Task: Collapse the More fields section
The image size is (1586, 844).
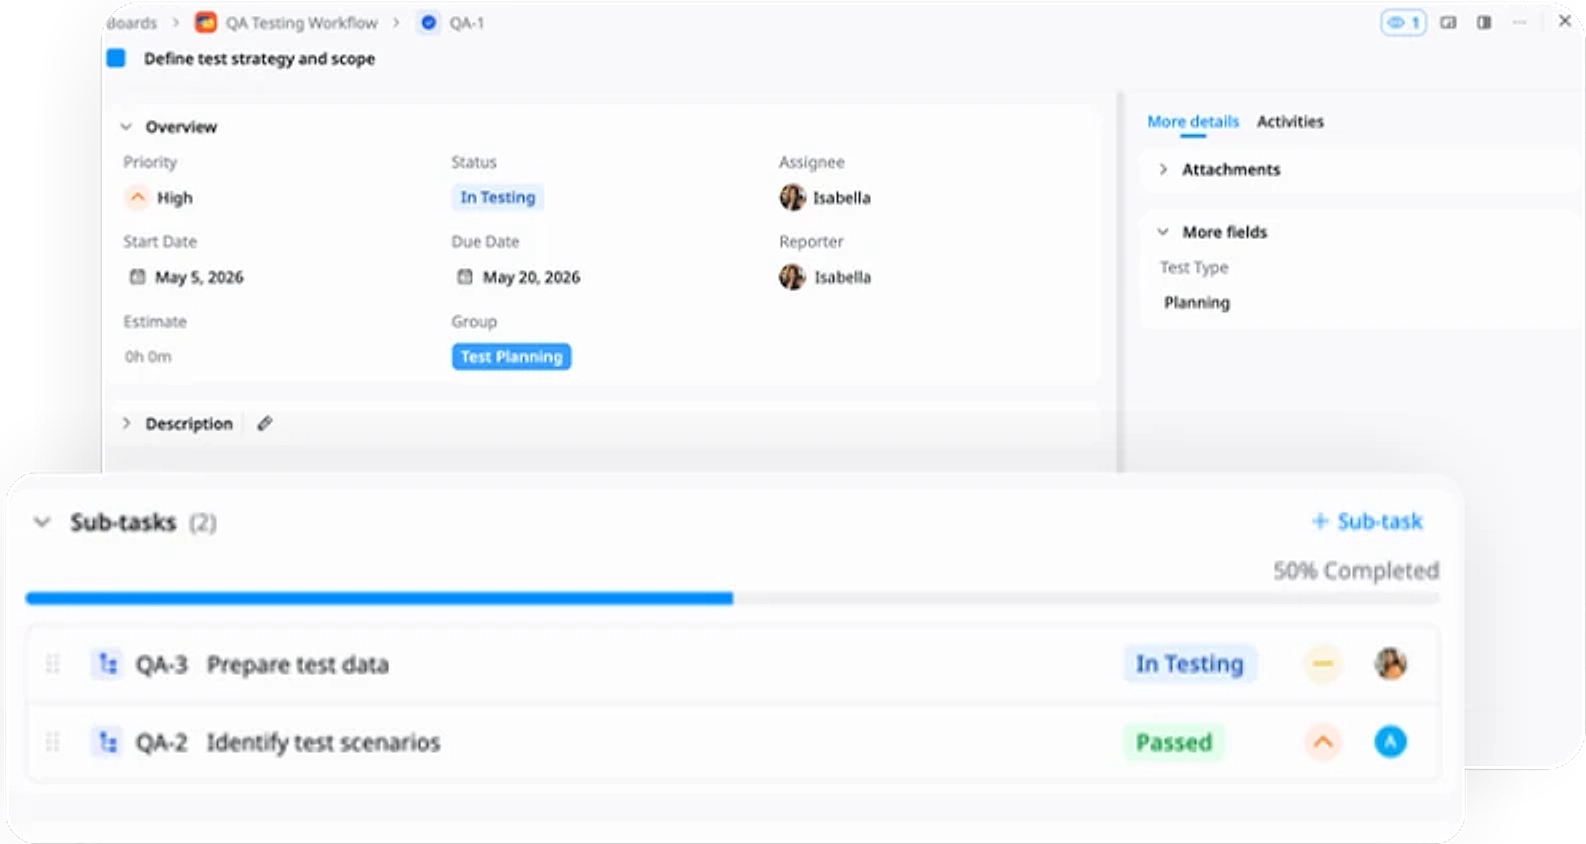Action: (x=1163, y=232)
